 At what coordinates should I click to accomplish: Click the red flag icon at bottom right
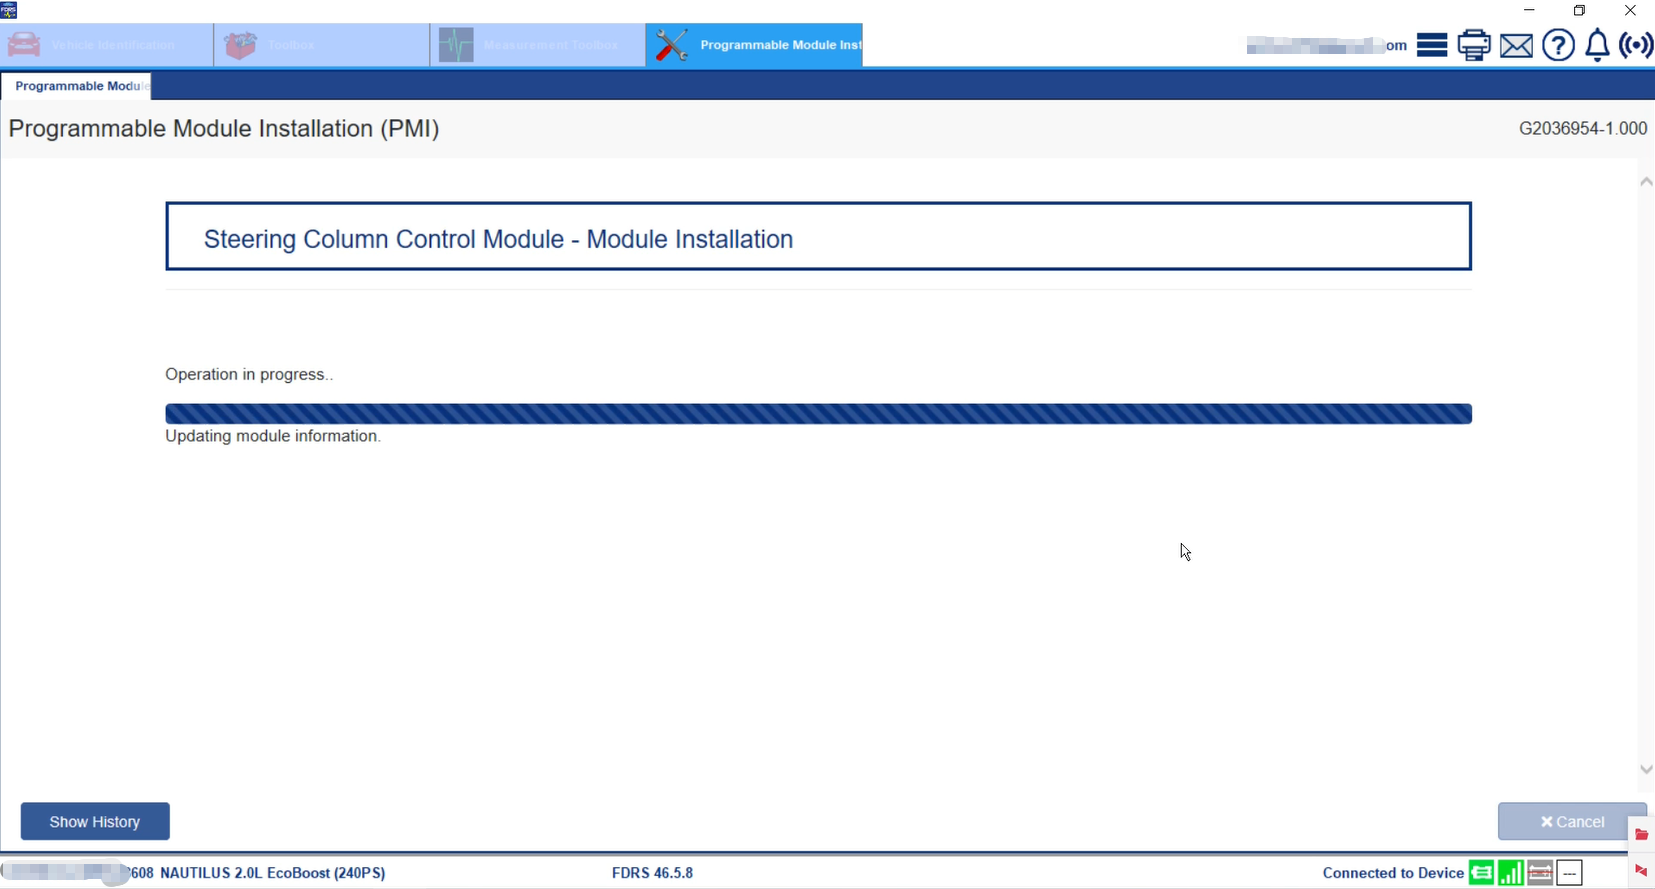[x=1641, y=871]
